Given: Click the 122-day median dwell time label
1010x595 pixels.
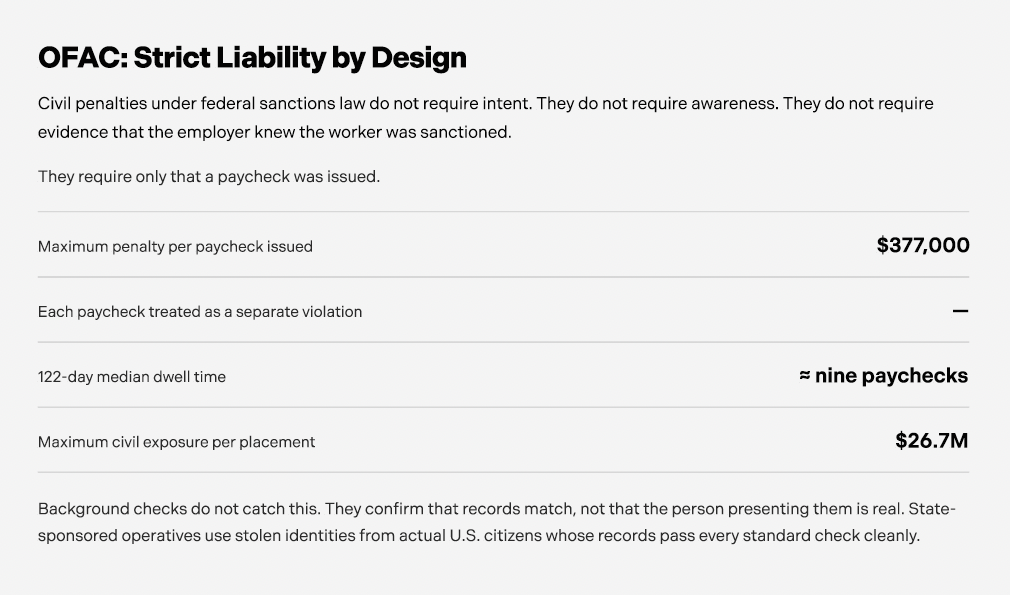Looking at the screenshot, I should [132, 377].
